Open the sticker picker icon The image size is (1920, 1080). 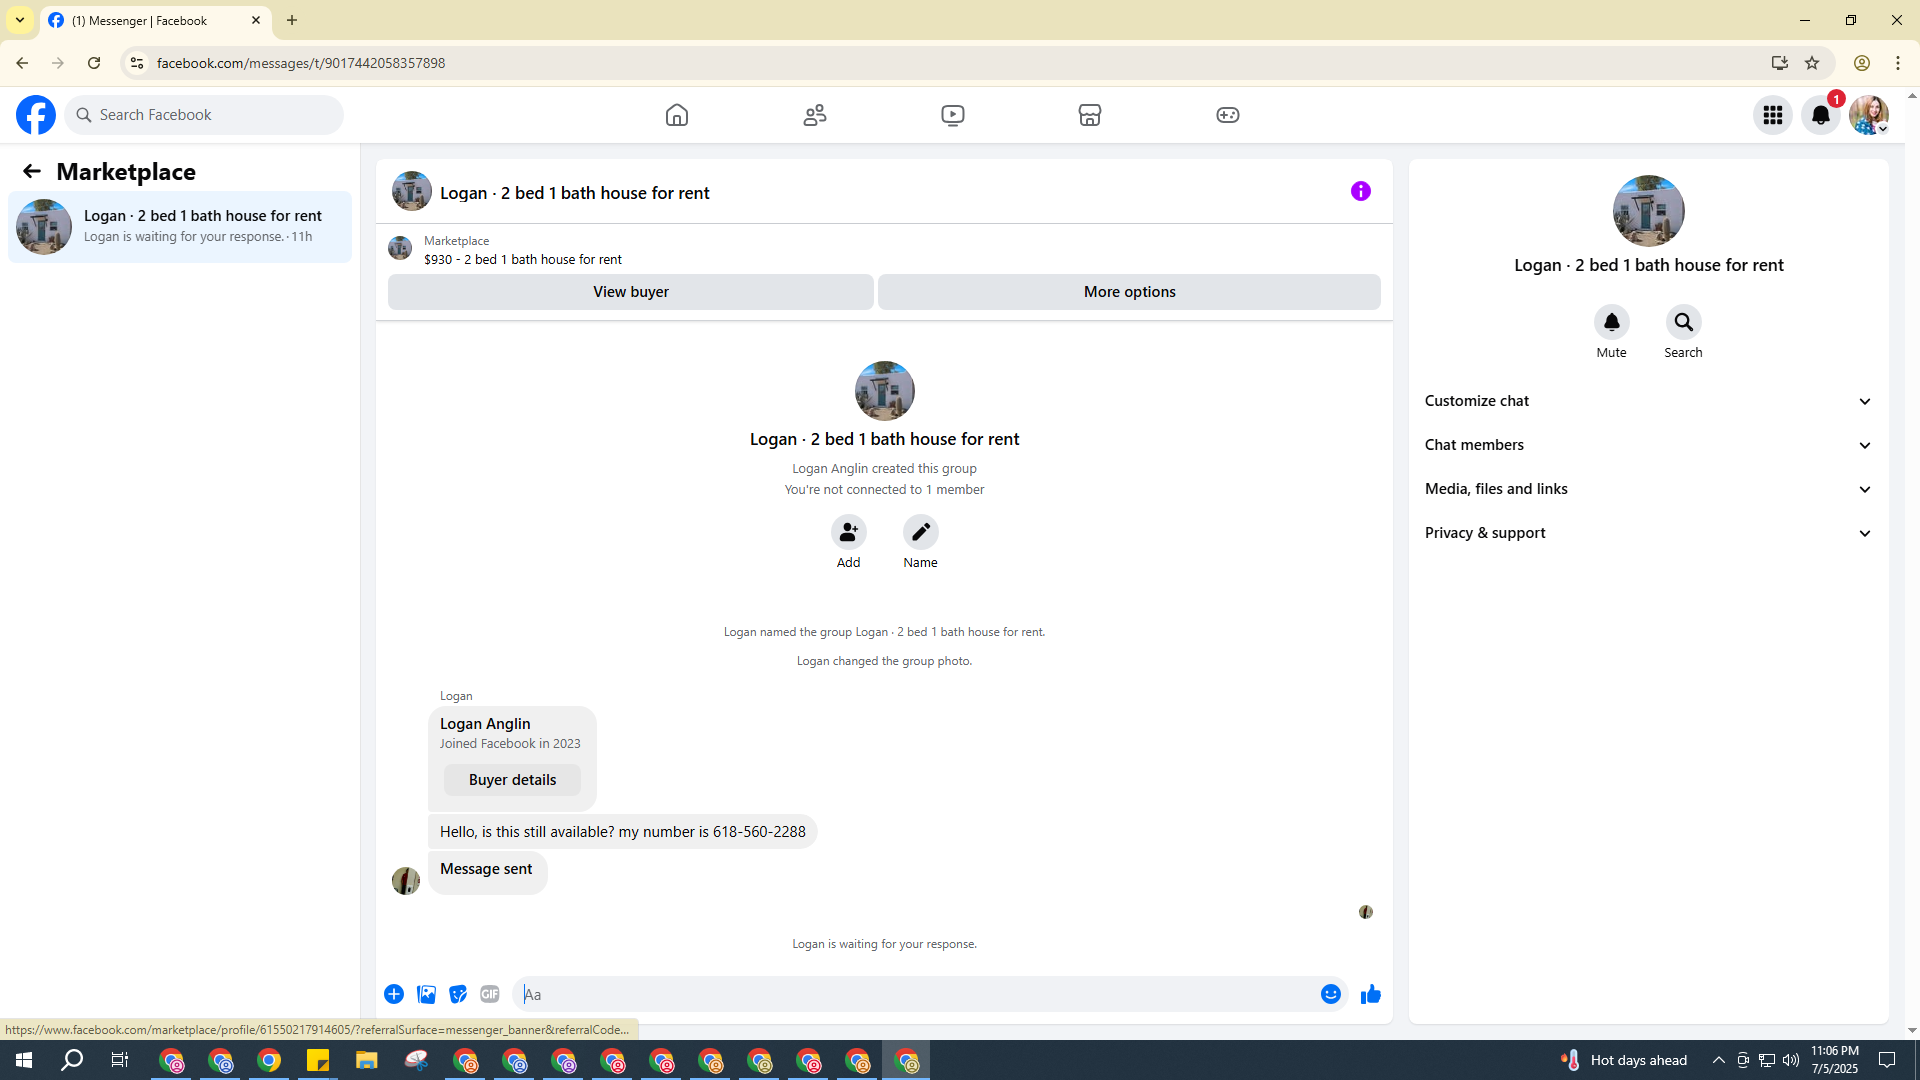458,994
